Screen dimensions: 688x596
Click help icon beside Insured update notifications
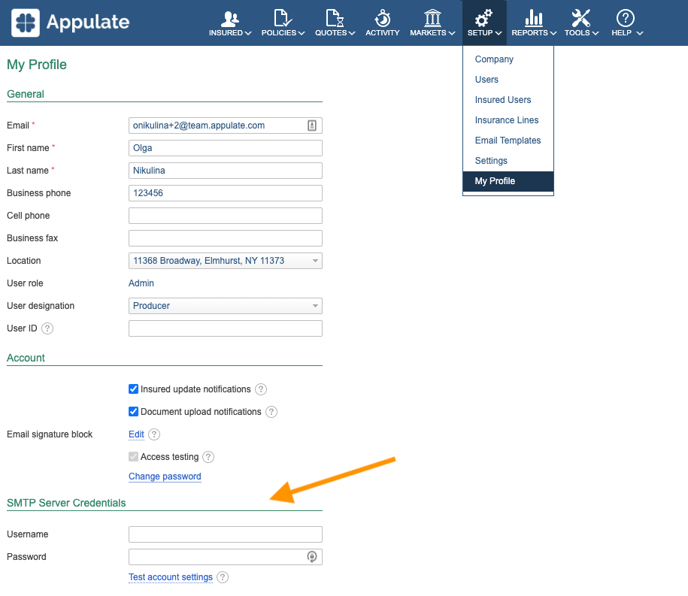click(261, 389)
